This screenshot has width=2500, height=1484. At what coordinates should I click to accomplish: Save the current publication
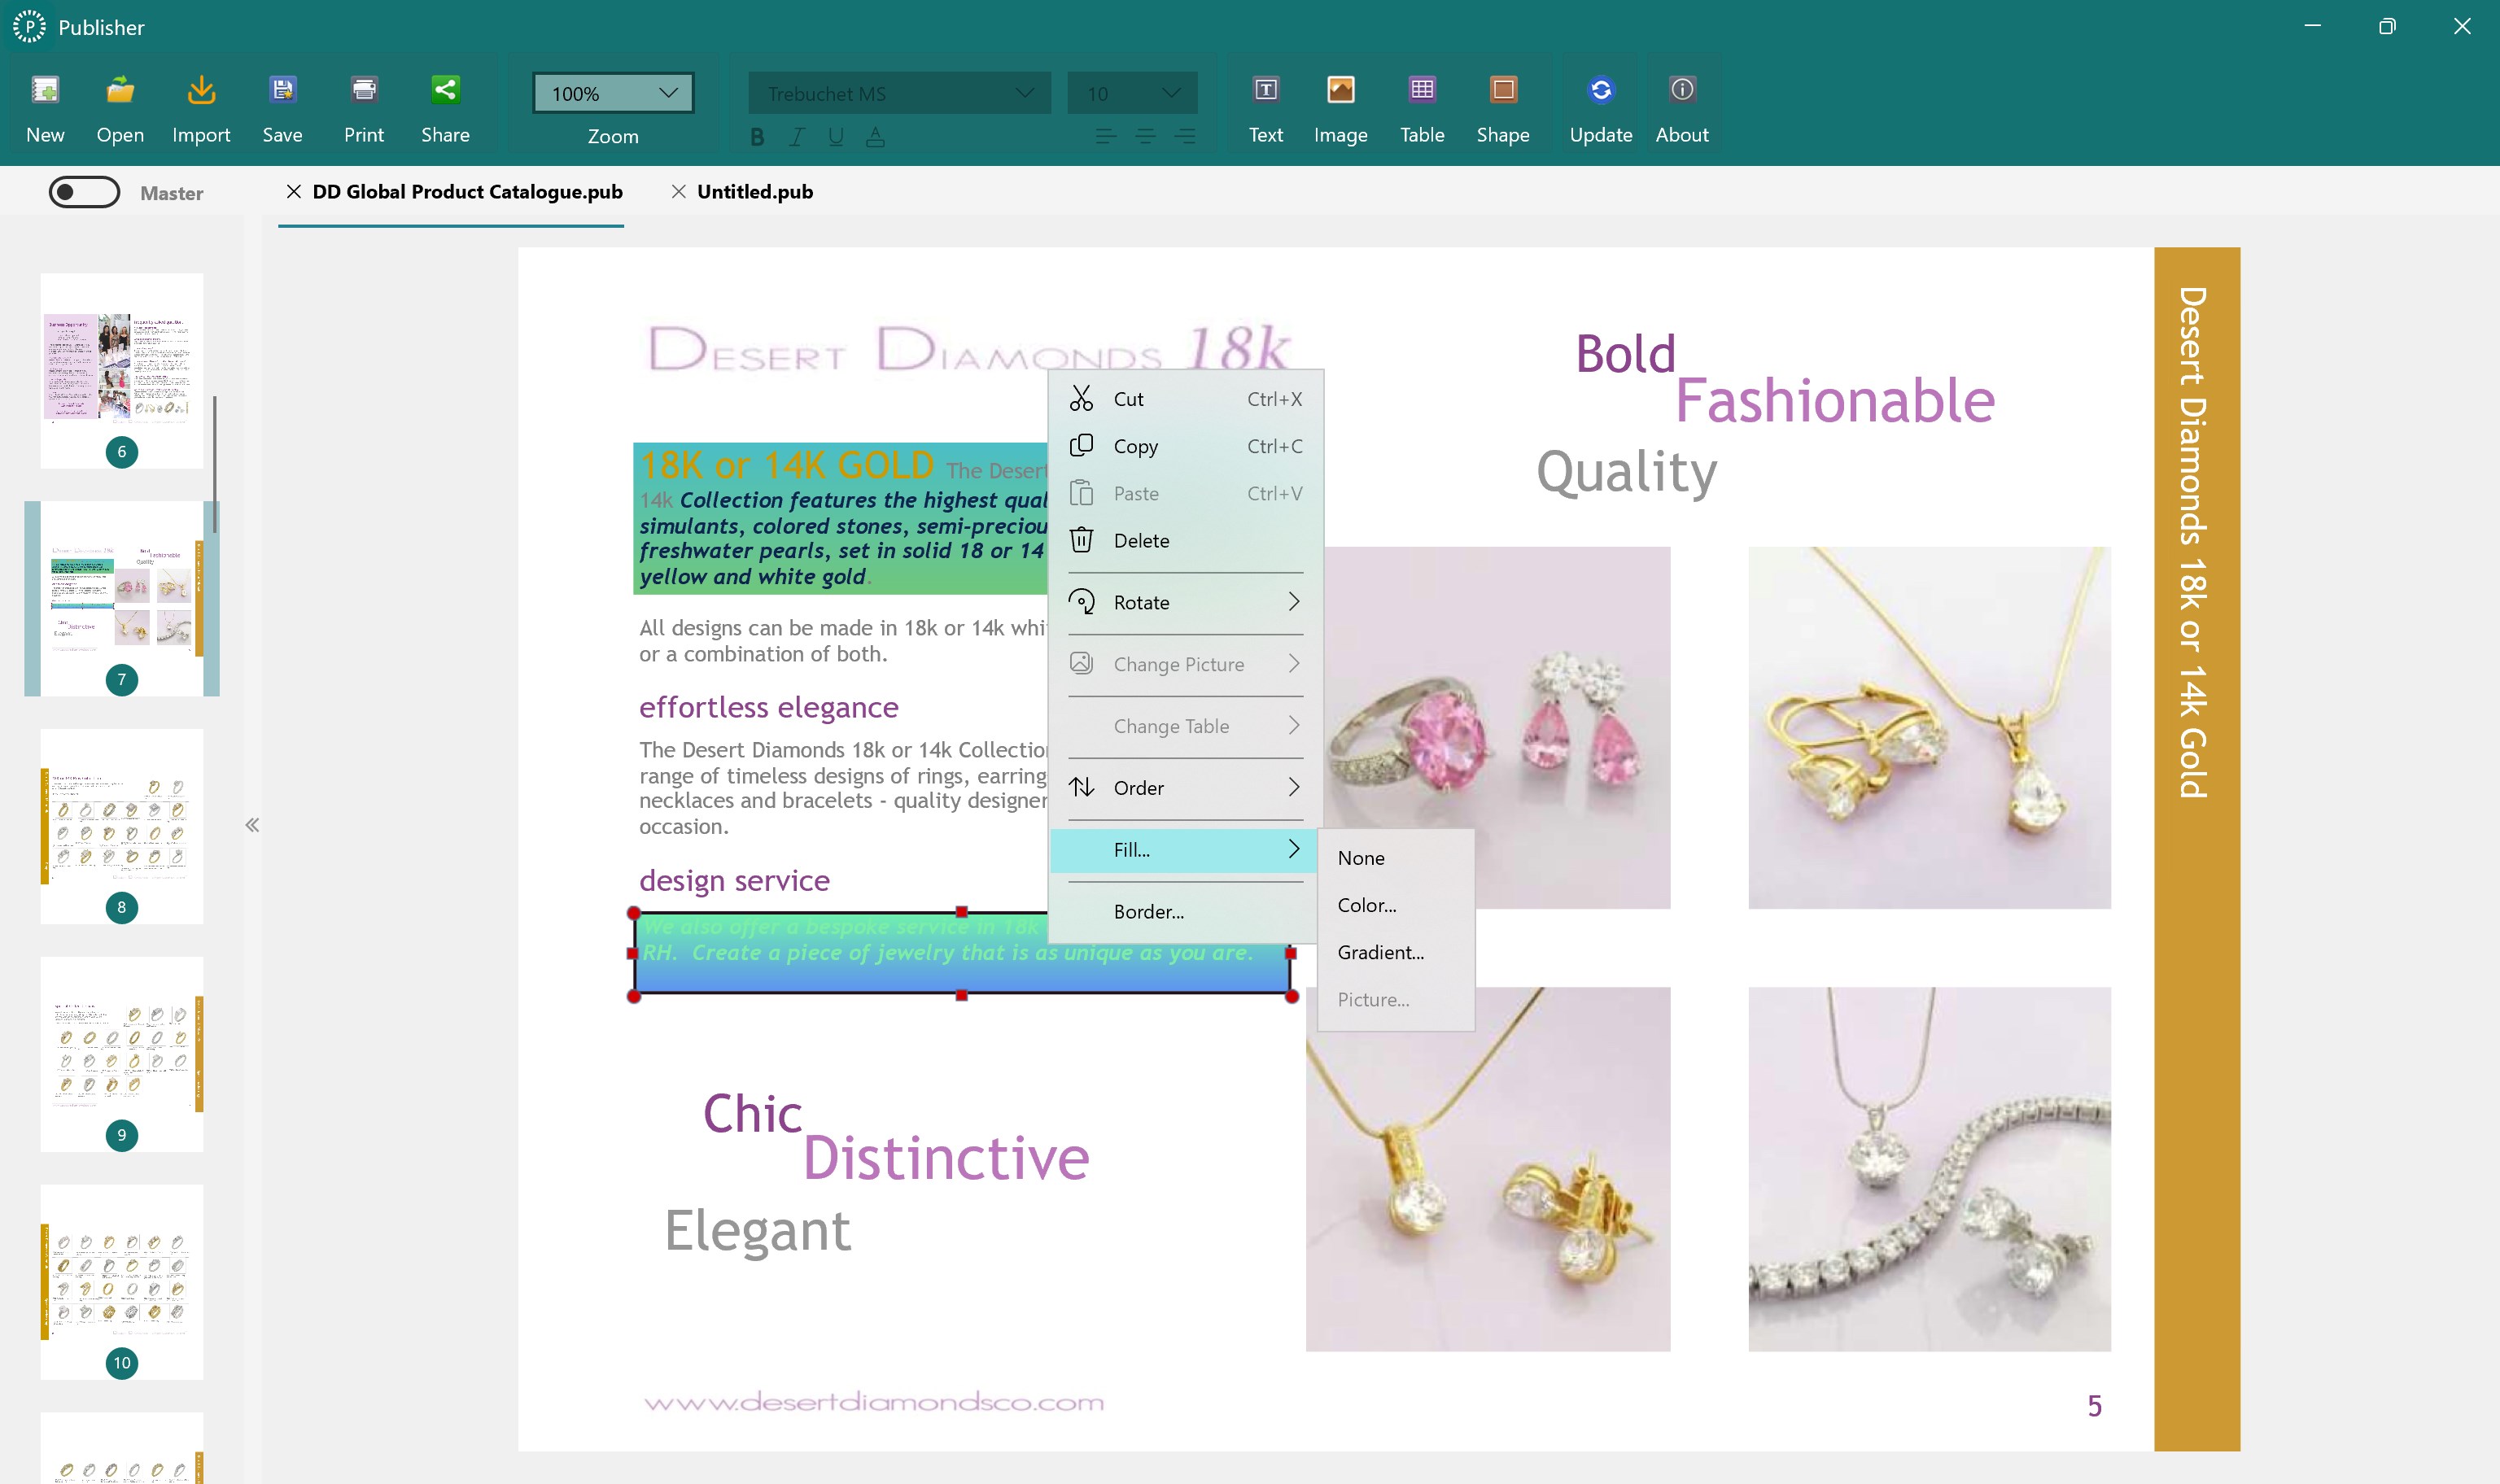(283, 105)
